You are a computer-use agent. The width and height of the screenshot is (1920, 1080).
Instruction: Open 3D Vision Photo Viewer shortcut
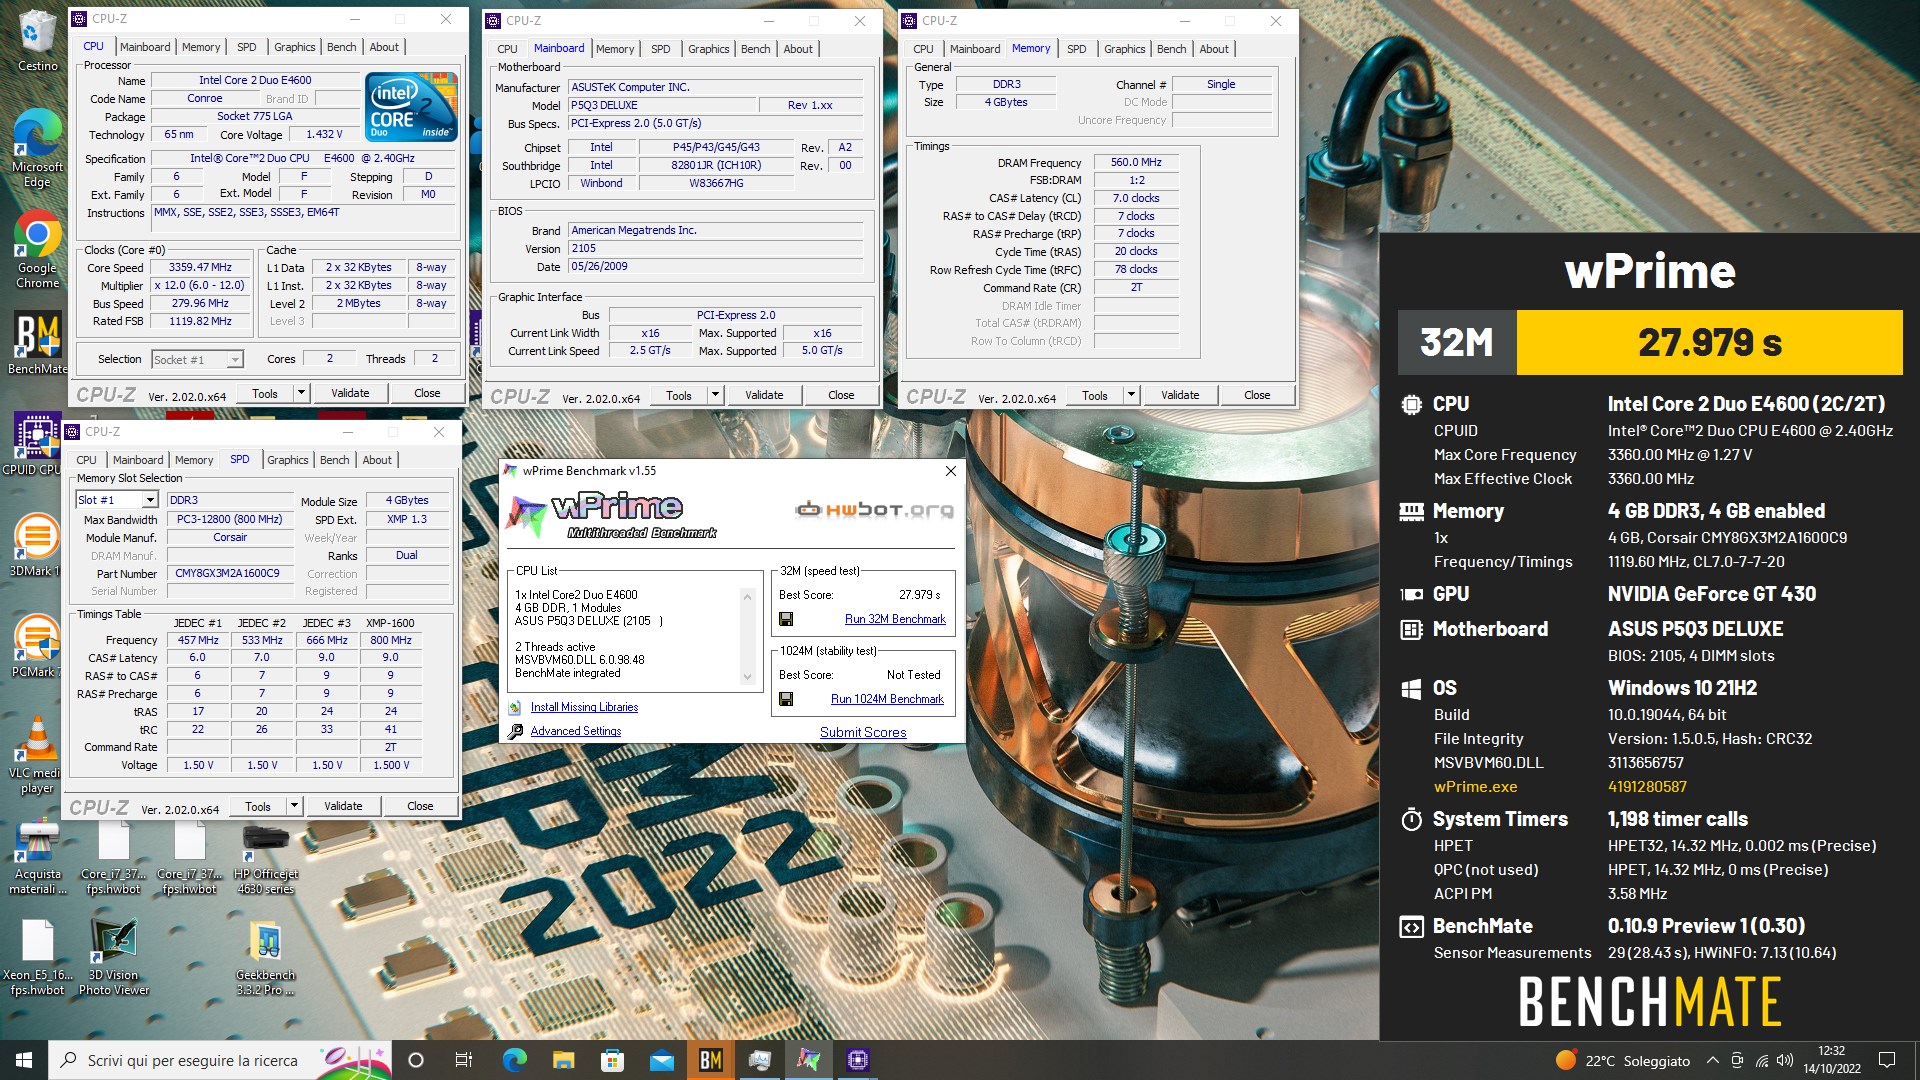[x=114, y=958]
